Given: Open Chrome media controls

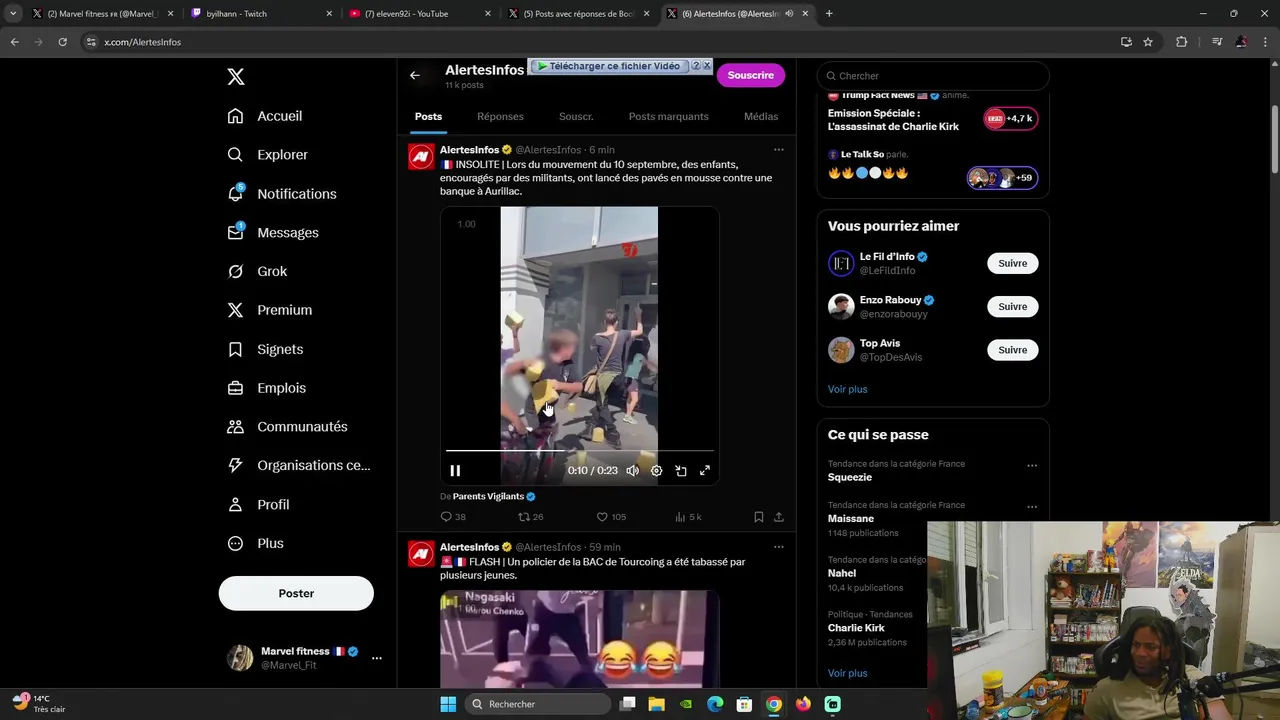Looking at the screenshot, I should coord(1217,42).
